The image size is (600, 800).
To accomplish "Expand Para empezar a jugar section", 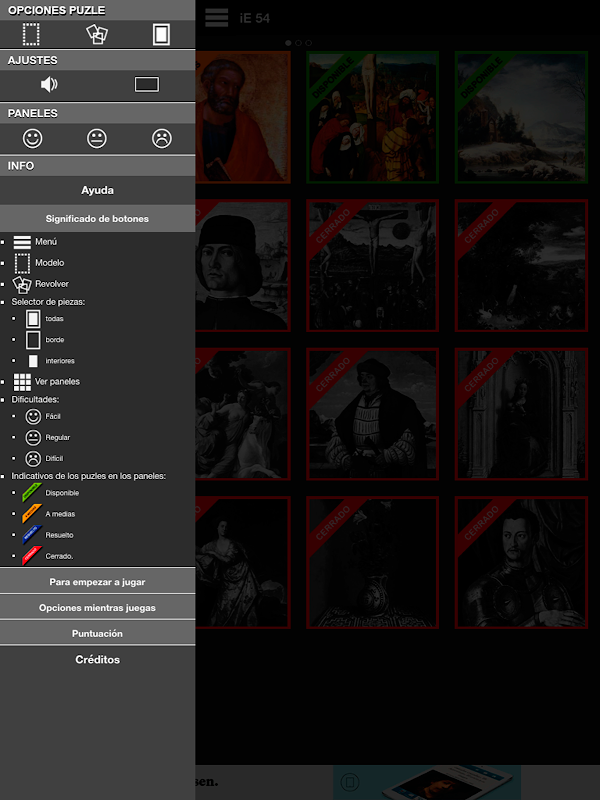I will point(97,582).
